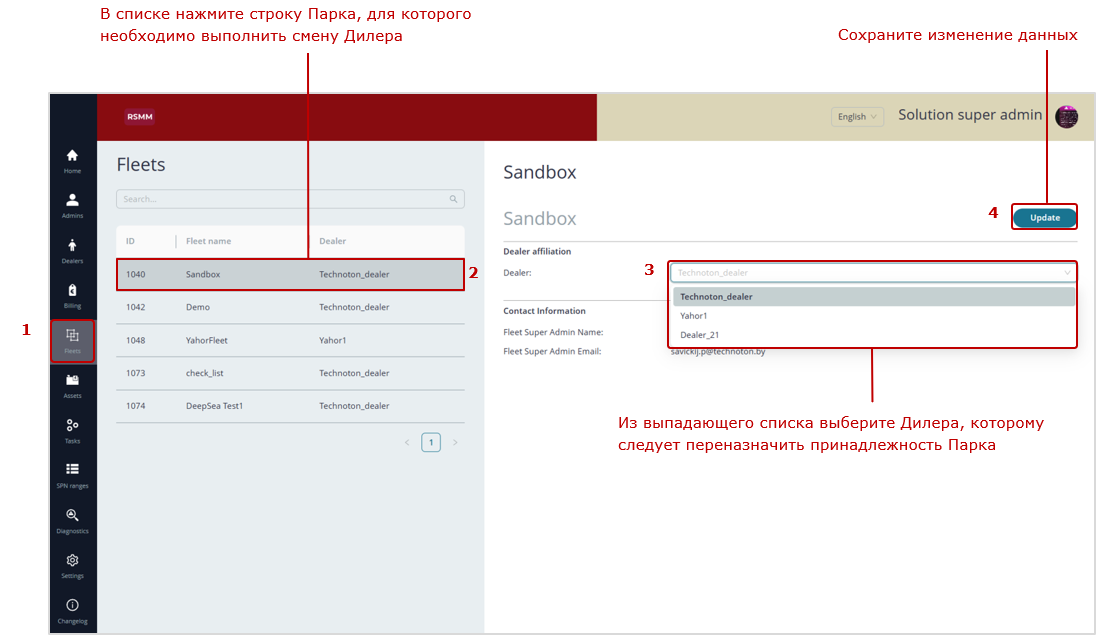Open the Dealers sidebar icon
Screen dimensions: 1100x639
72,250
